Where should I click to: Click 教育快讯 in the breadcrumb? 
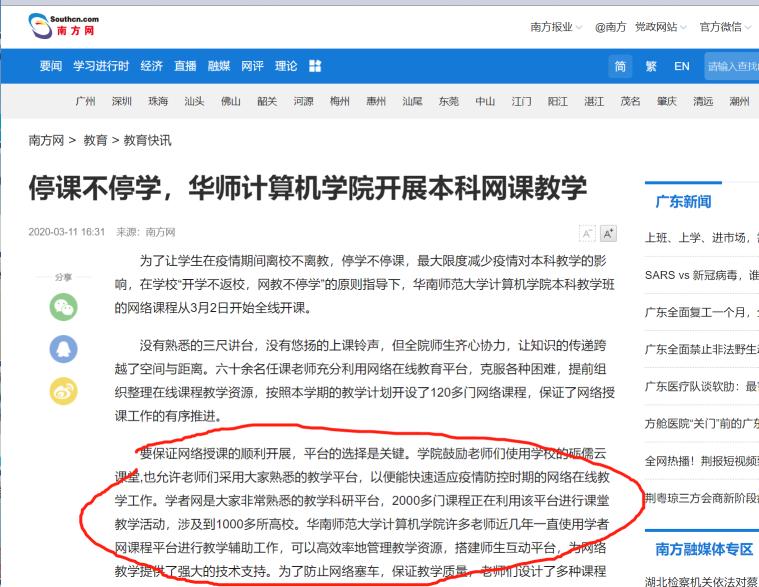[147, 141]
